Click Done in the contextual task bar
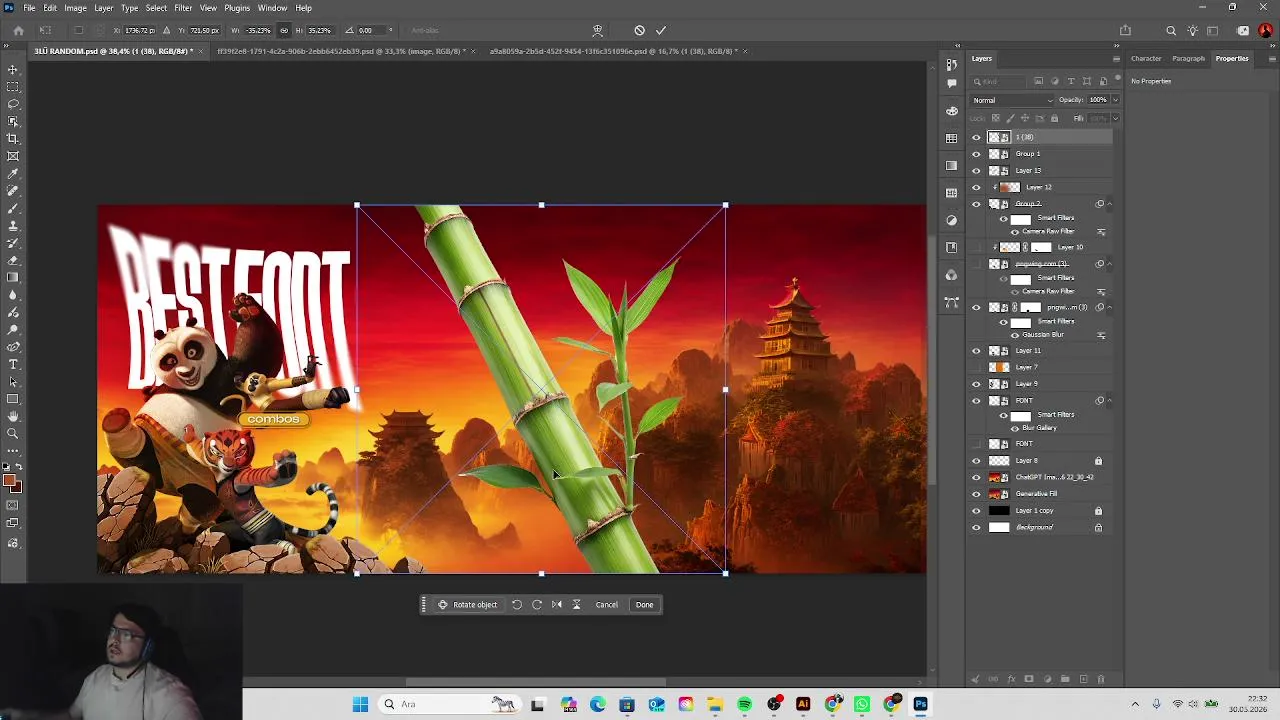 tap(644, 604)
